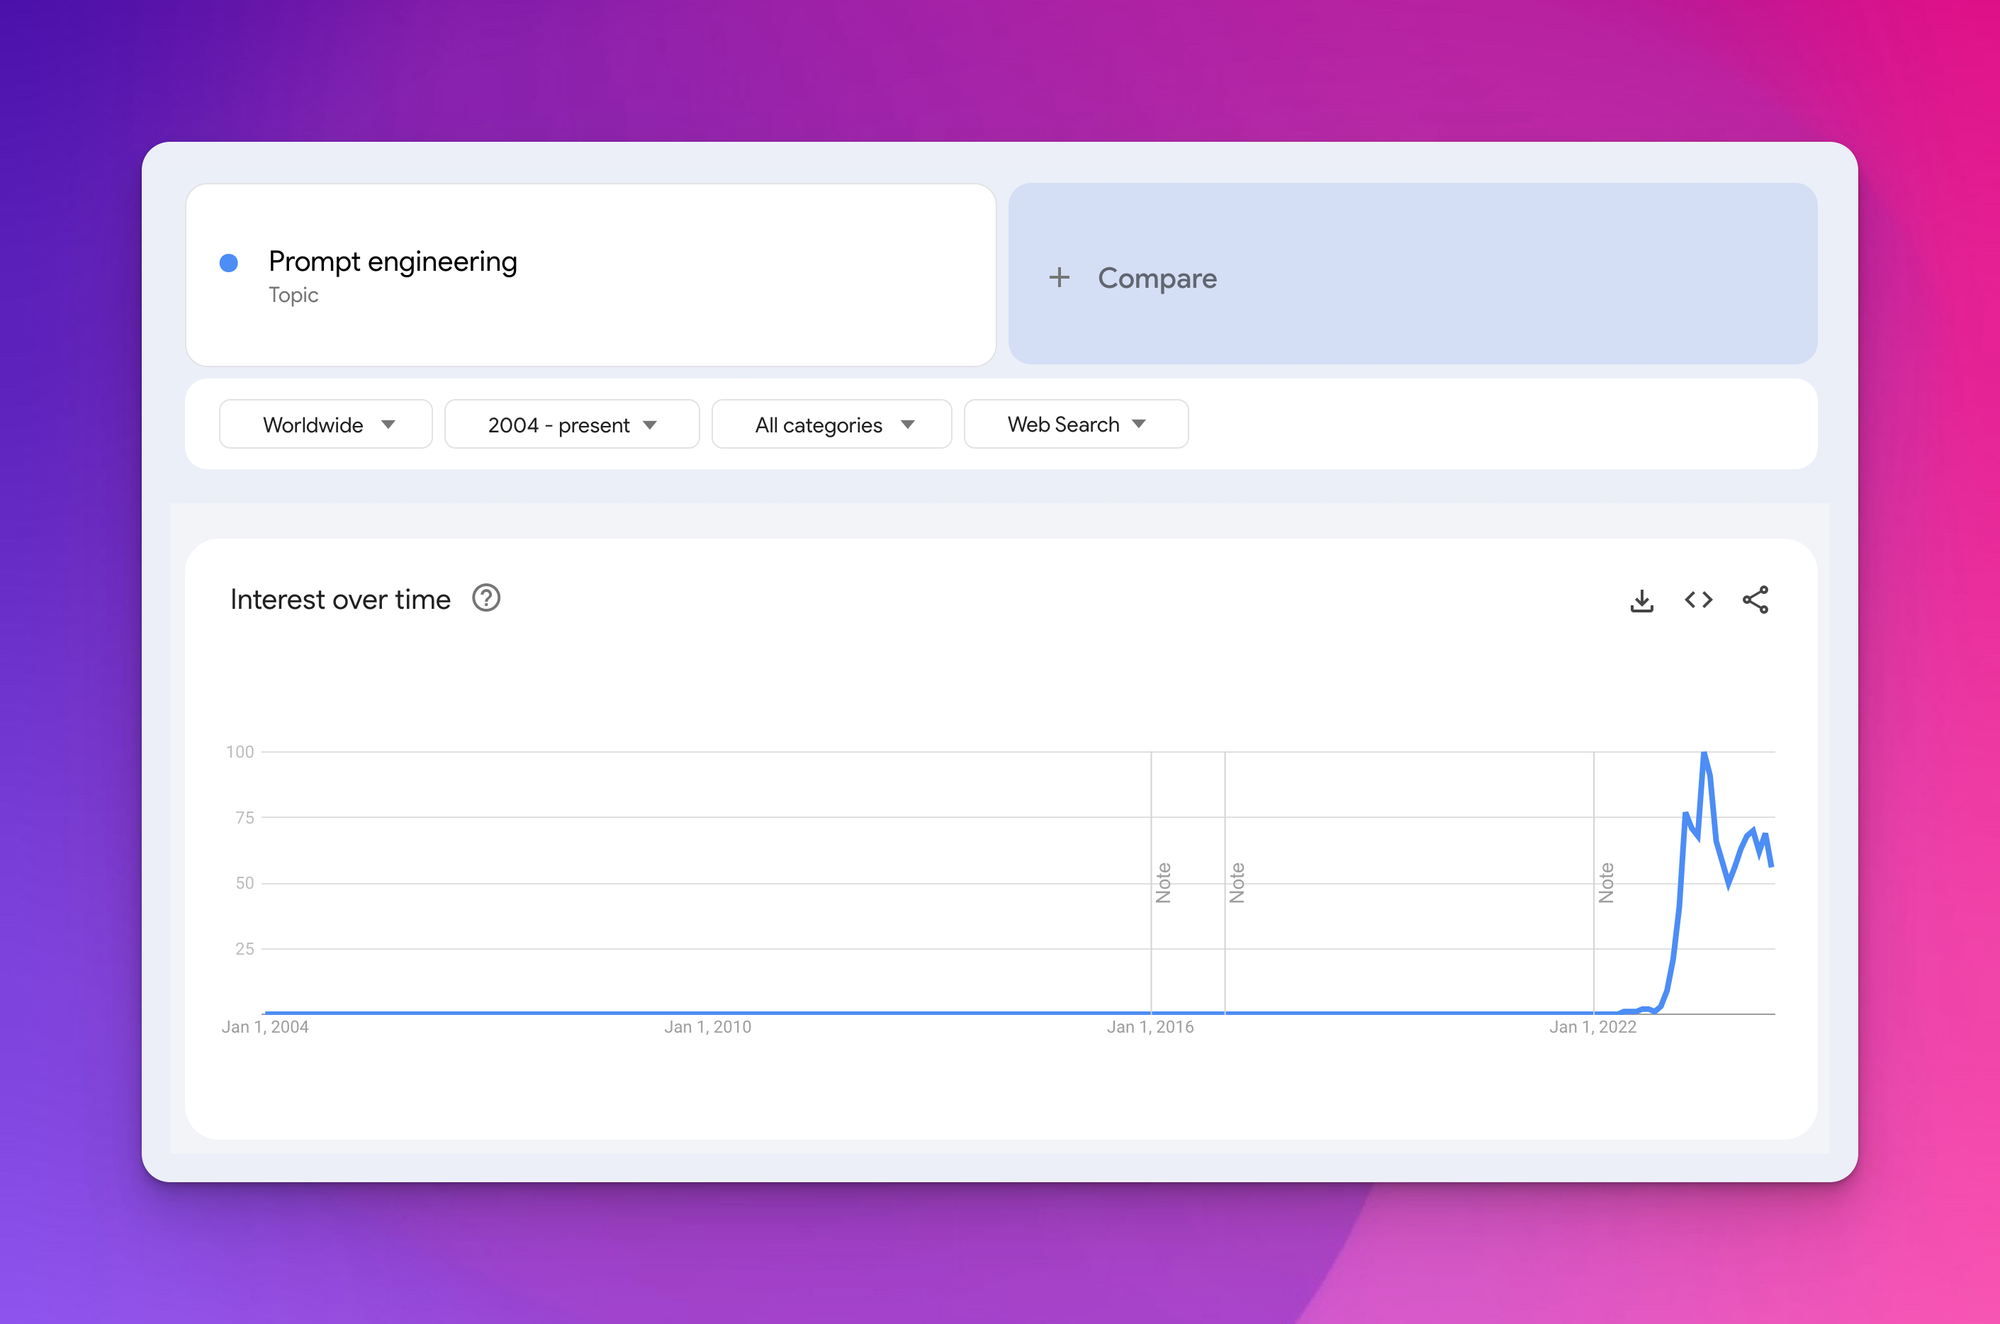
Task: Click the embed code icon
Action: point(1698,600)
